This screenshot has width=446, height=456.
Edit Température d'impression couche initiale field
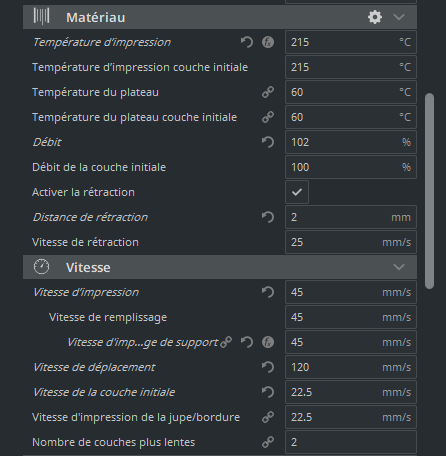pyautogui.click(x=351, y=67)
